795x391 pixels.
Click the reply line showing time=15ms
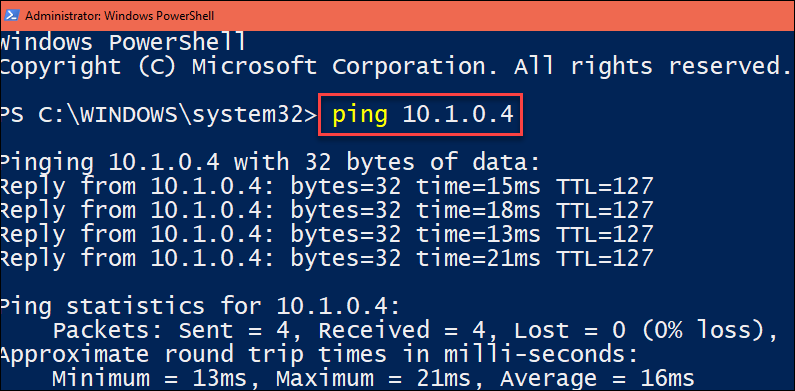[x=327, y=187]
